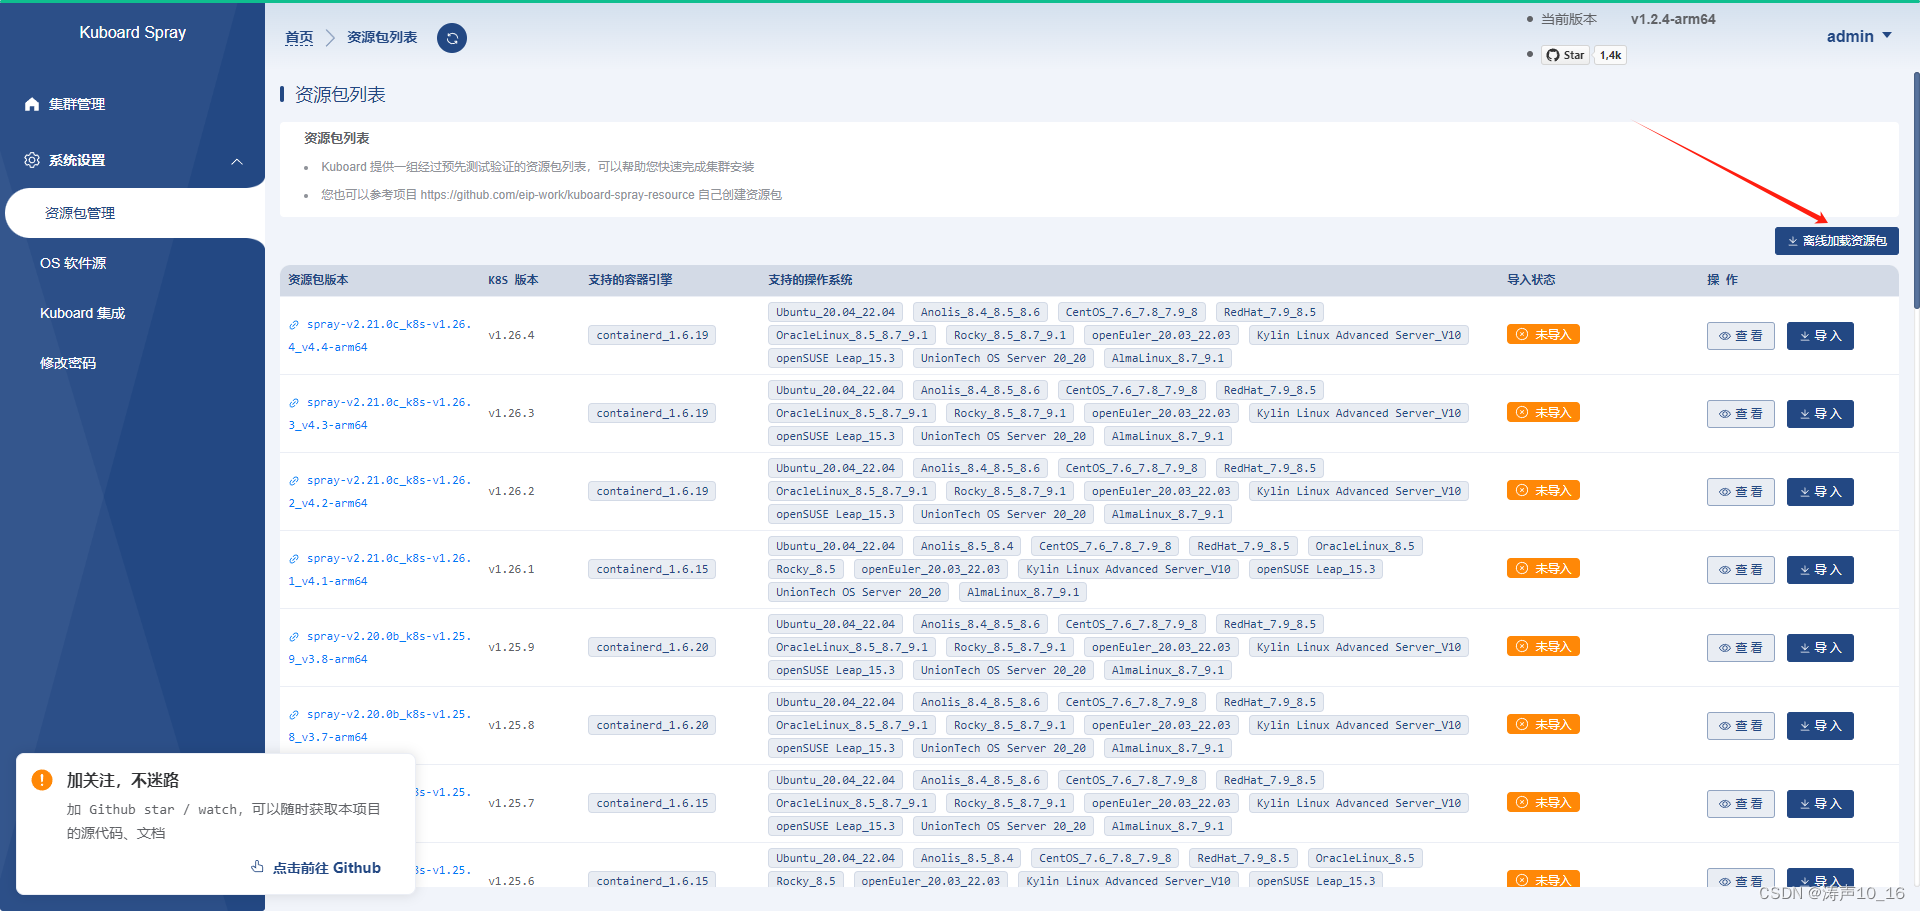This screenshot has height=911, width=1920.
Task: Click the 支持的容器引擎 column header
Action: (630, 280)
